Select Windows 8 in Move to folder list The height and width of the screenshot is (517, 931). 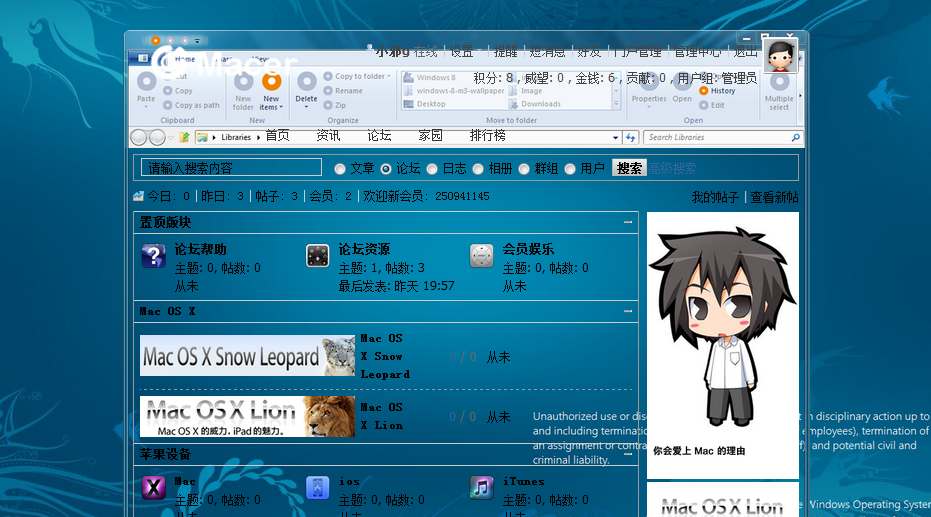(x=429, y=77)
